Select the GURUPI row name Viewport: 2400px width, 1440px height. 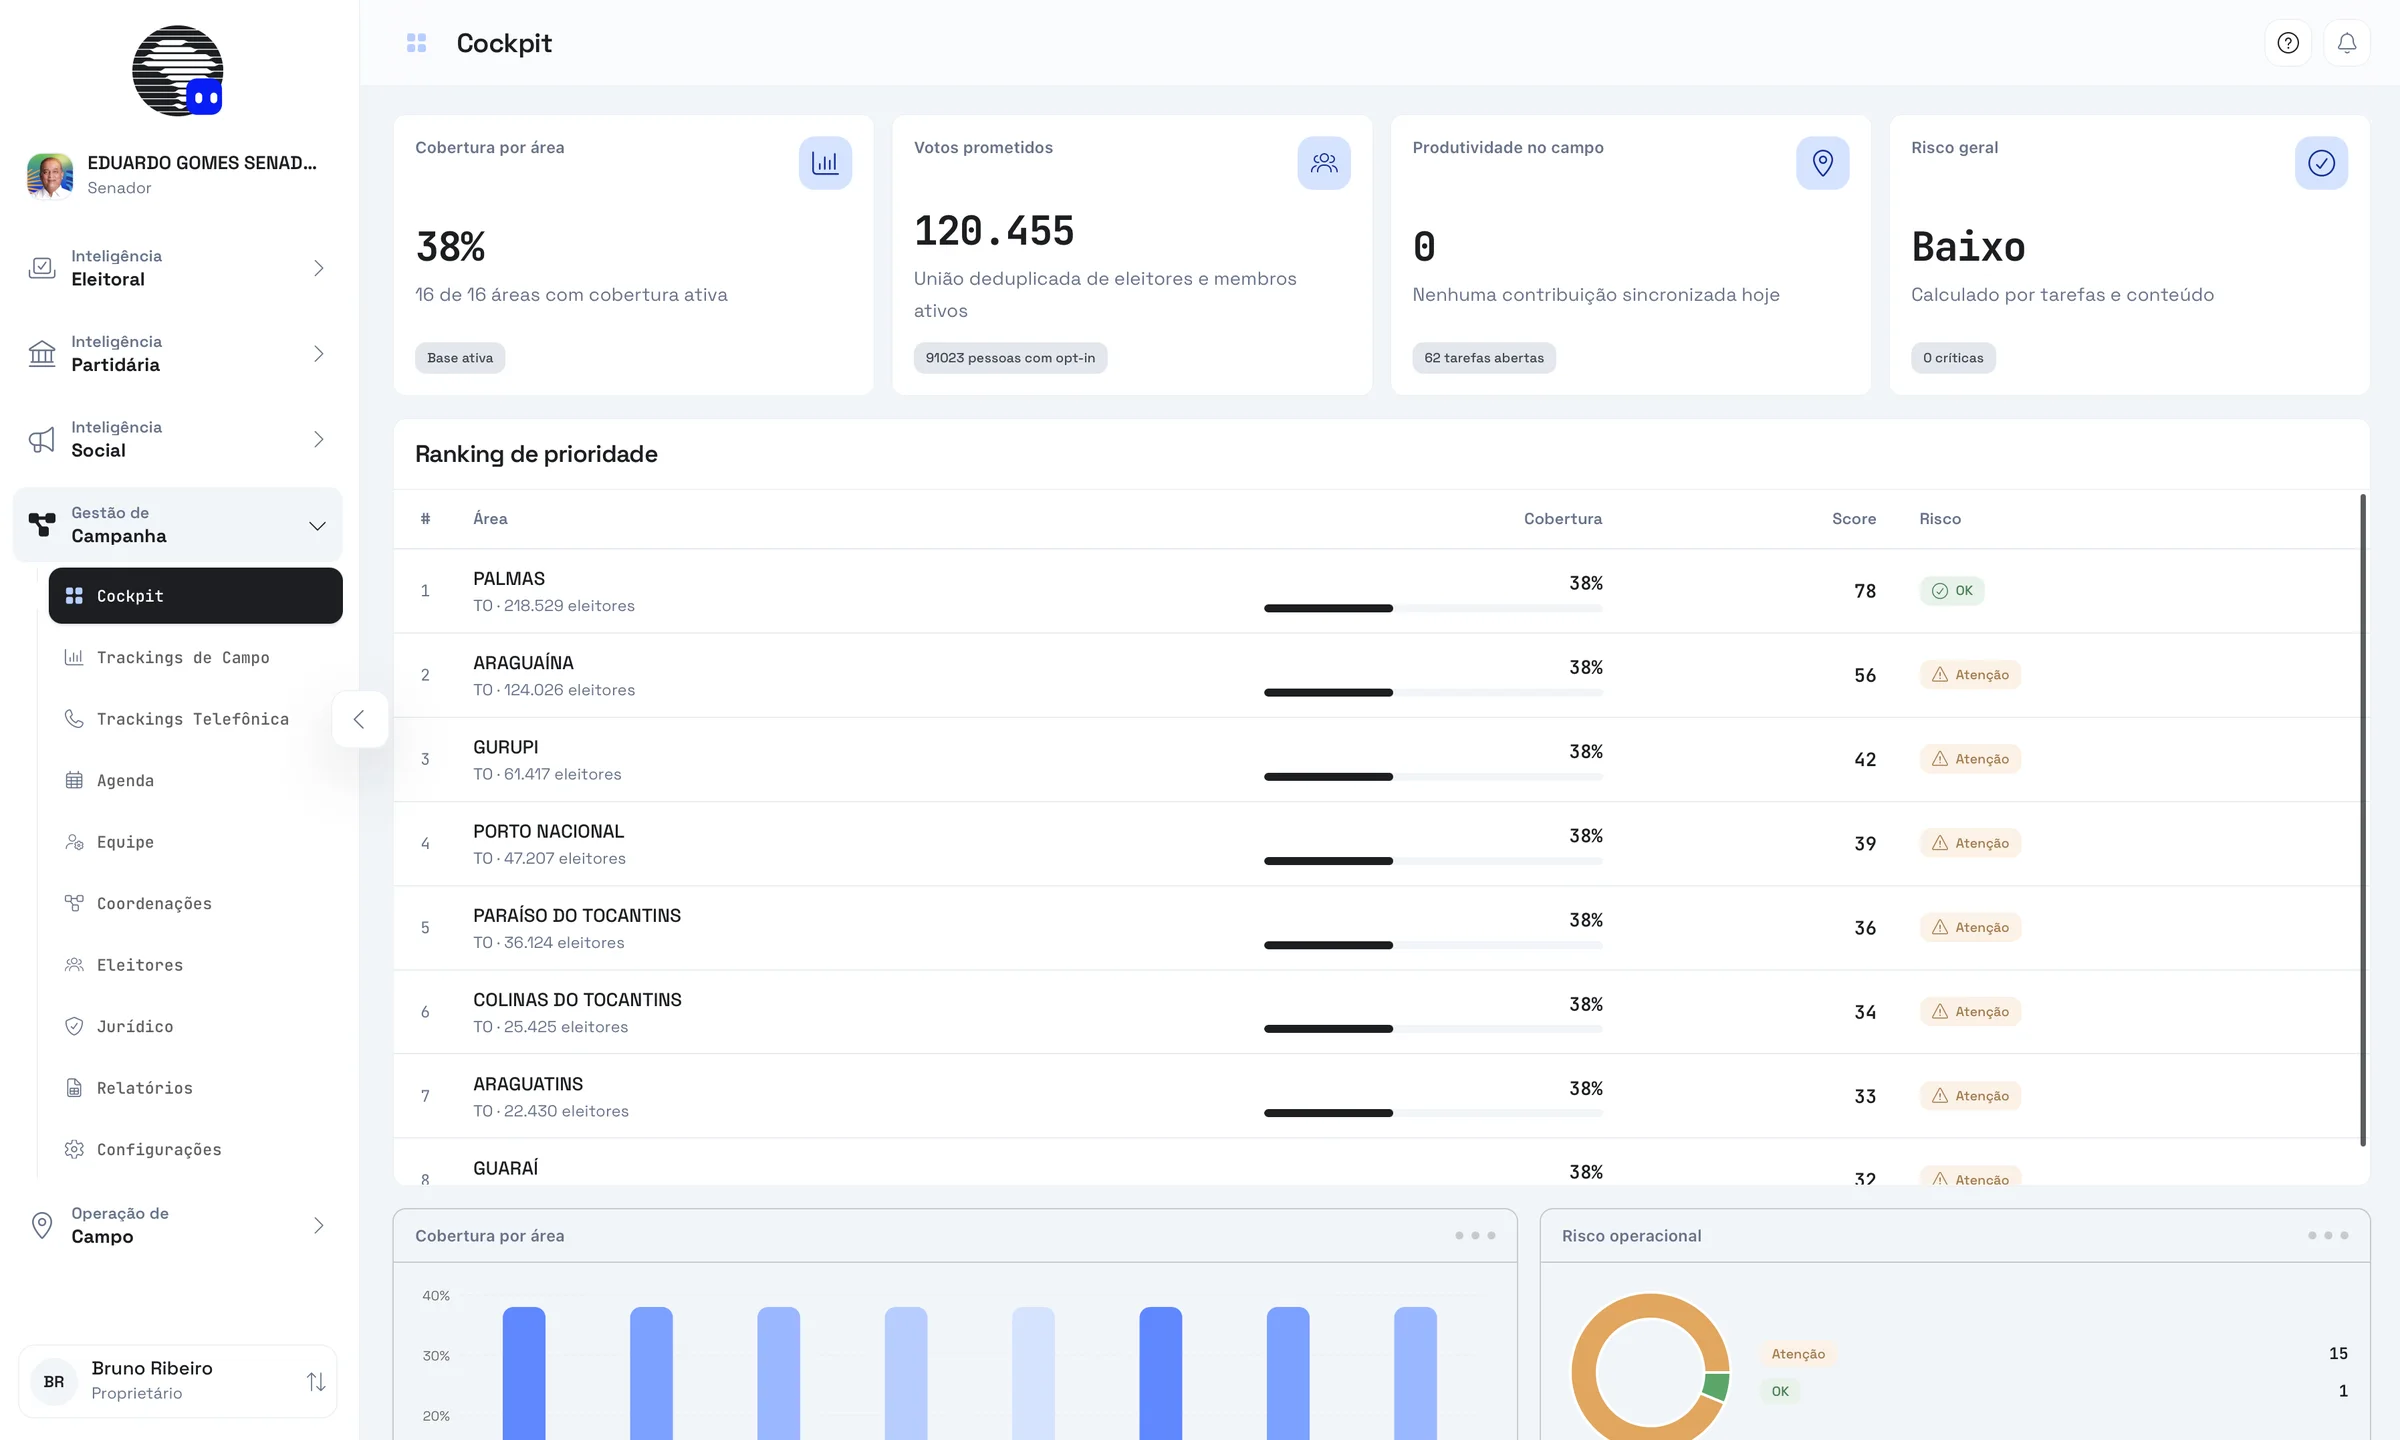[x=506, y=747]
